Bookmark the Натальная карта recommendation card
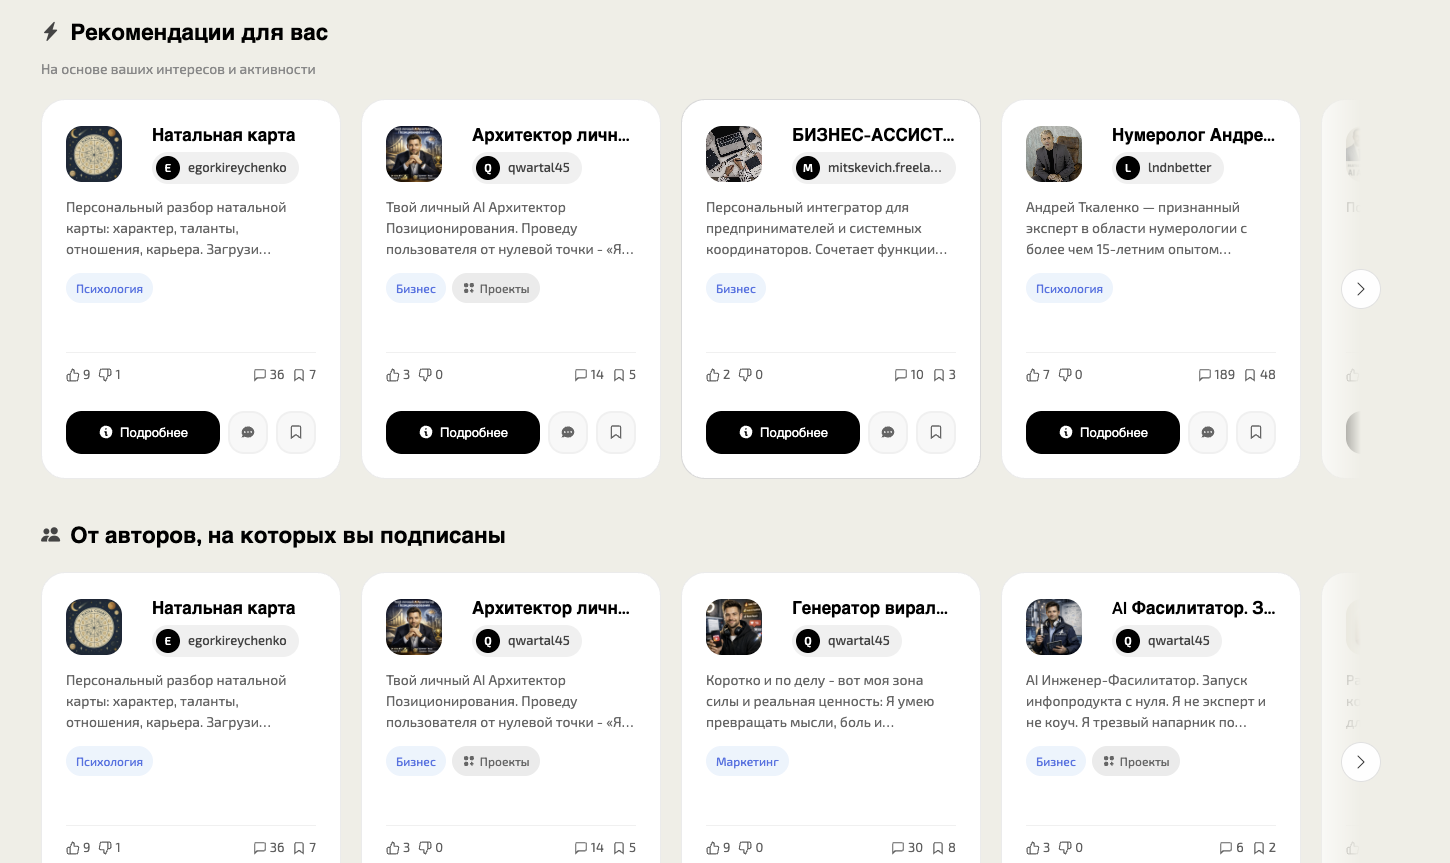 [296, 433]
